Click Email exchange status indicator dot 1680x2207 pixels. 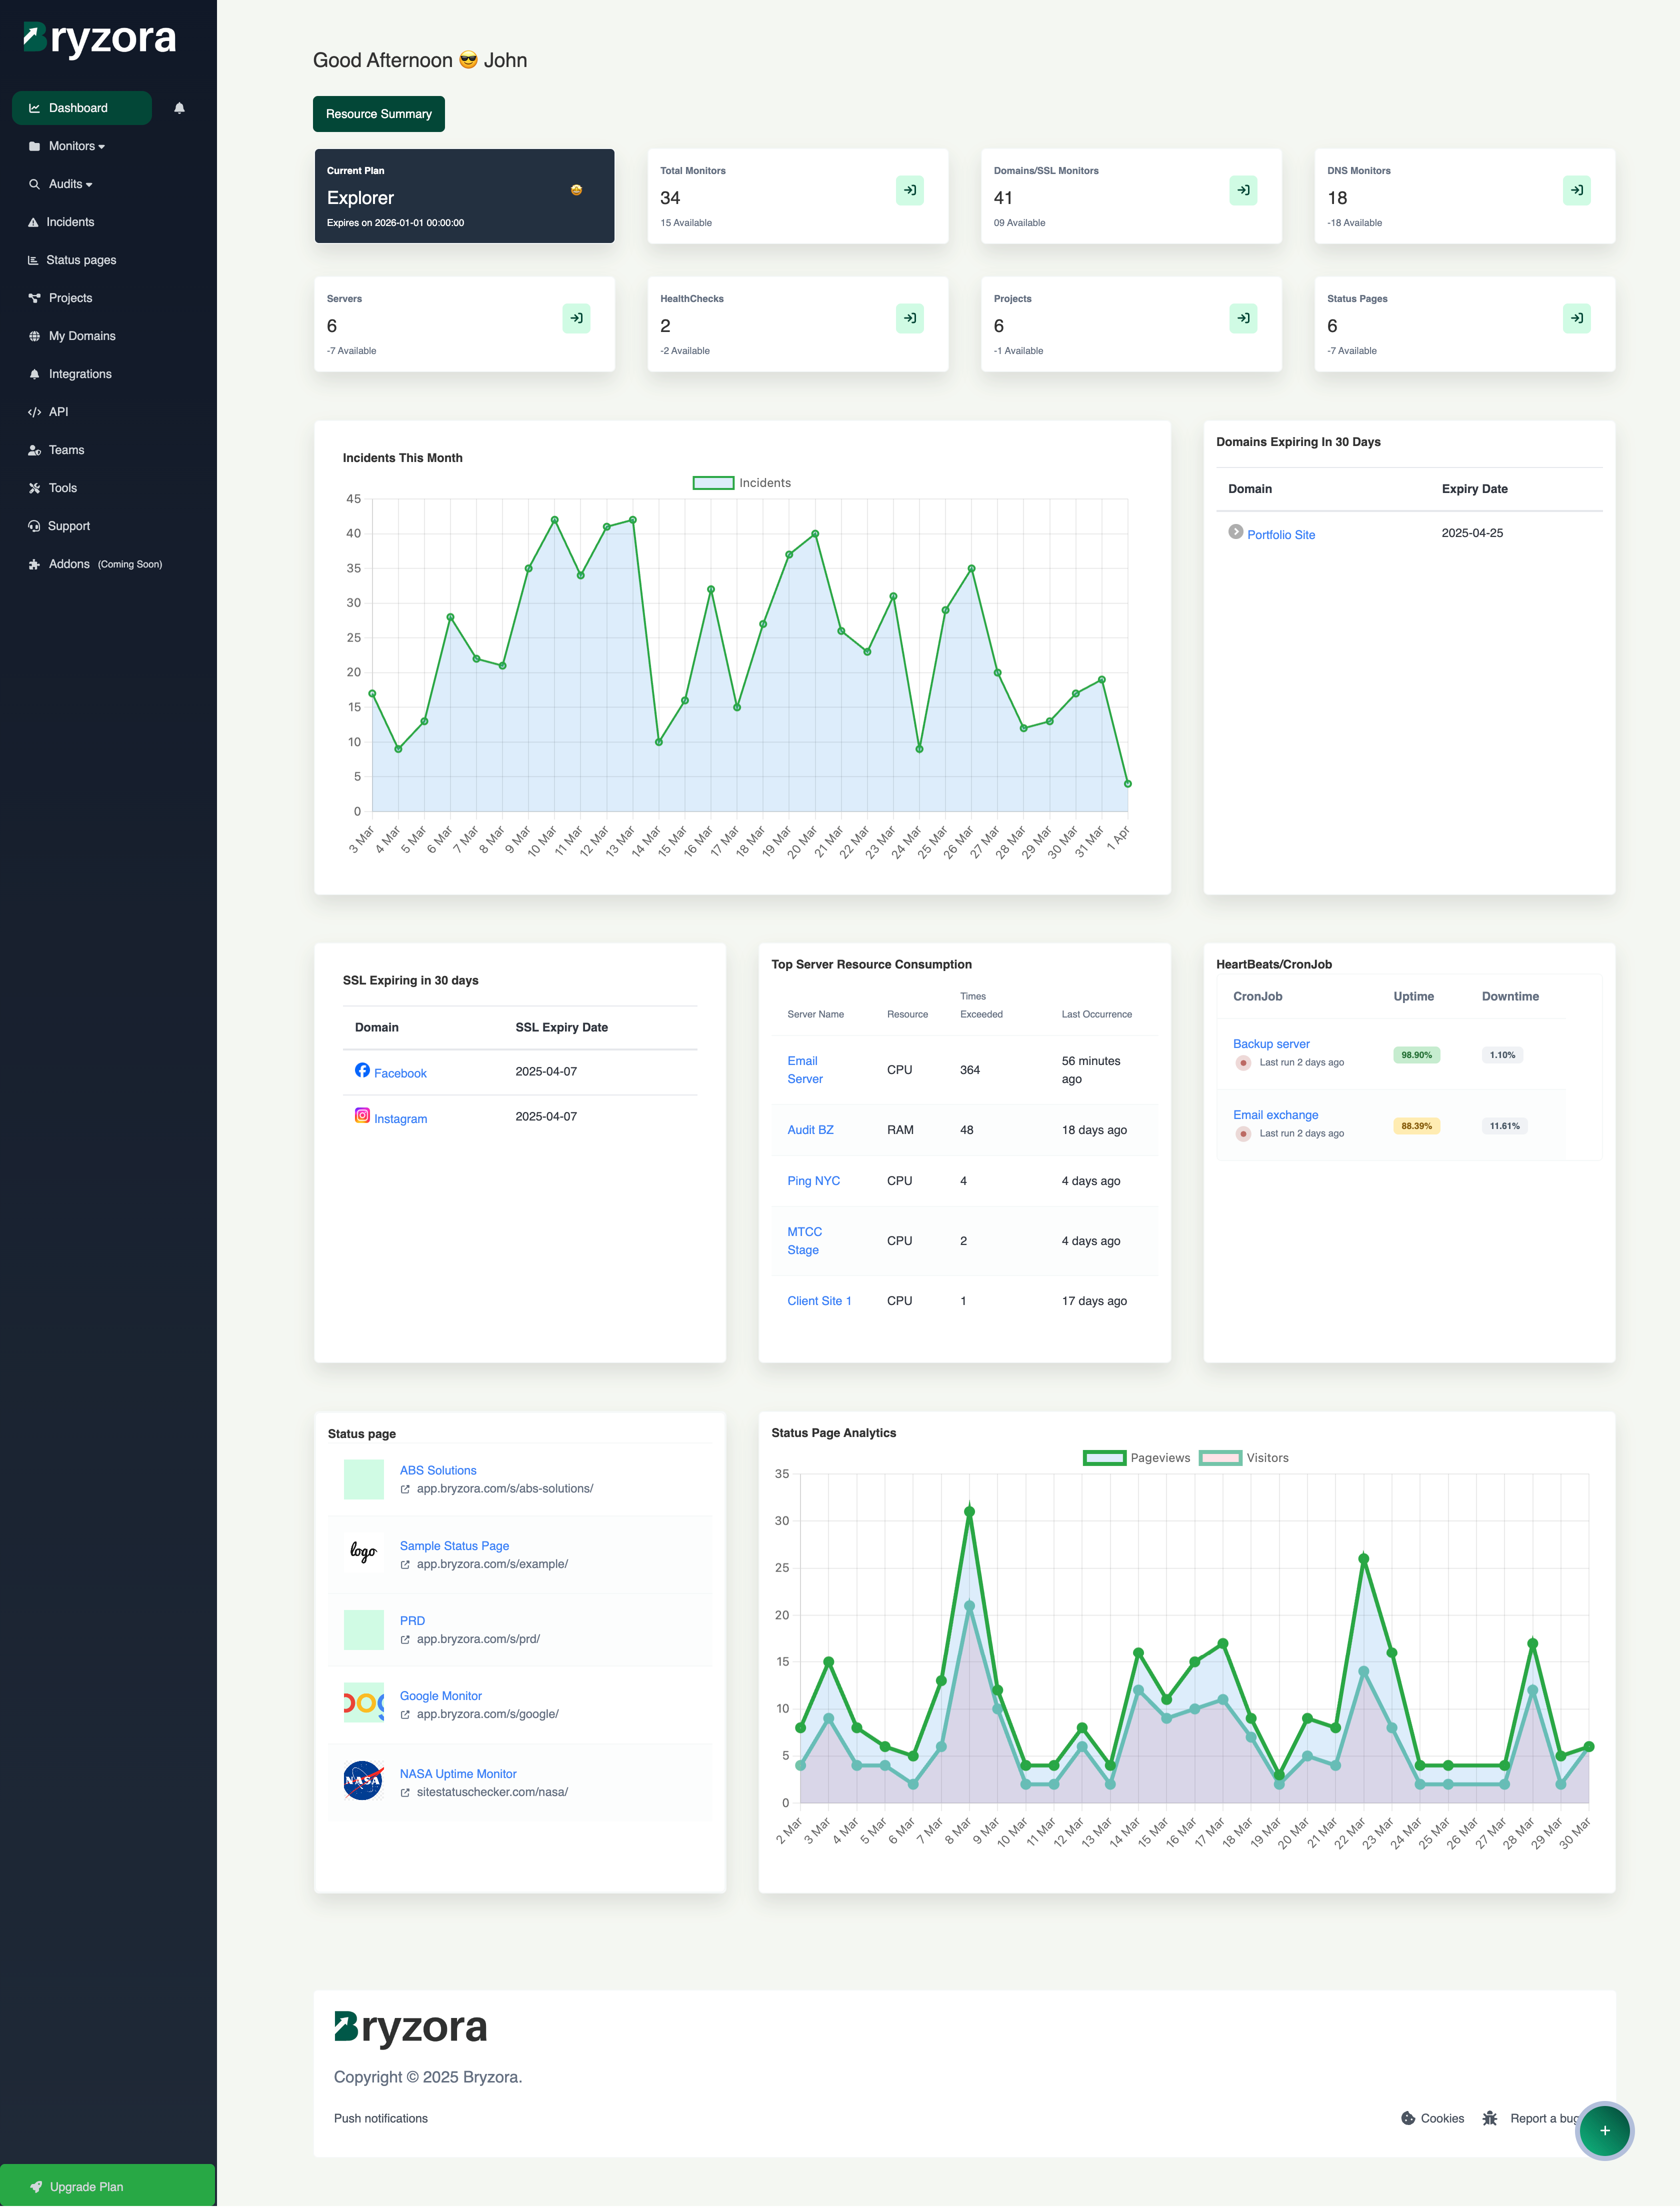pos(1243,1134)
